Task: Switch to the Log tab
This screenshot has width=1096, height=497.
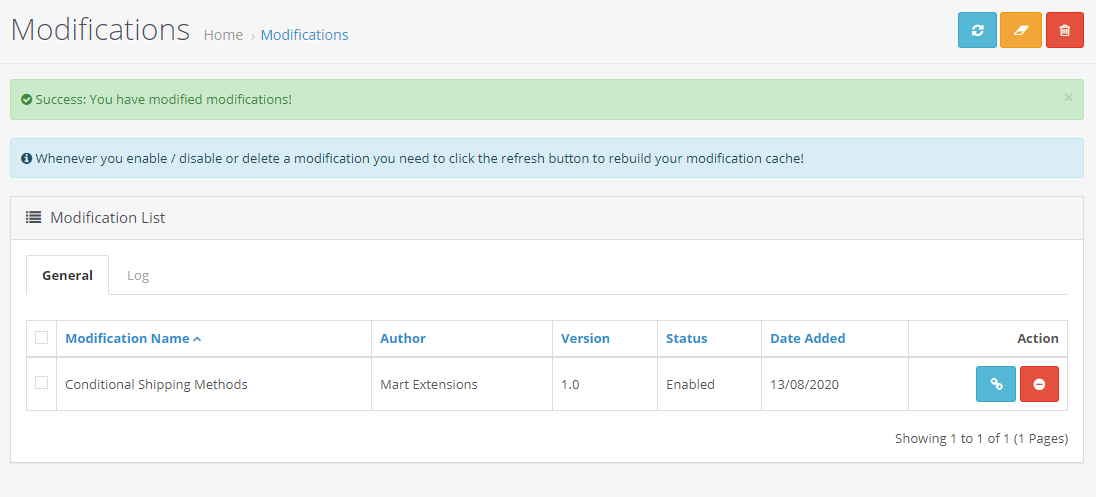Action: click(138, 275)
